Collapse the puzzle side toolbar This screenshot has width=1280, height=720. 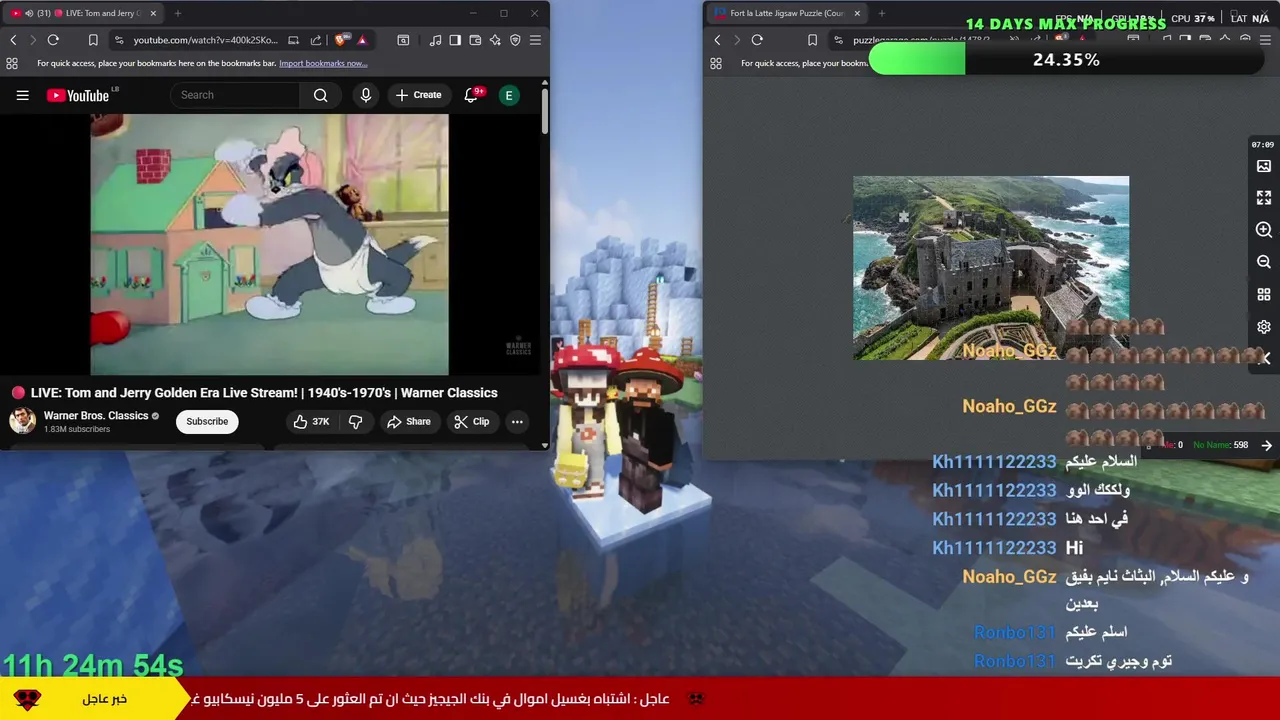pyautogui.click(x=1266, y=358)
